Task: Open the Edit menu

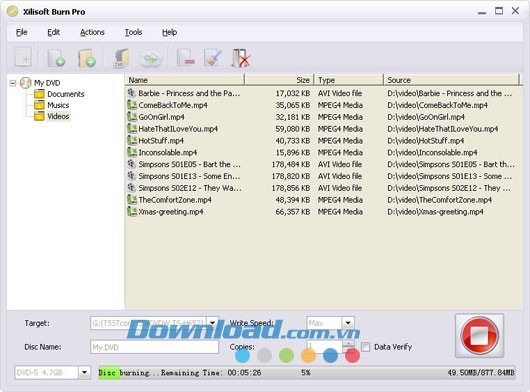Action: 53,32
